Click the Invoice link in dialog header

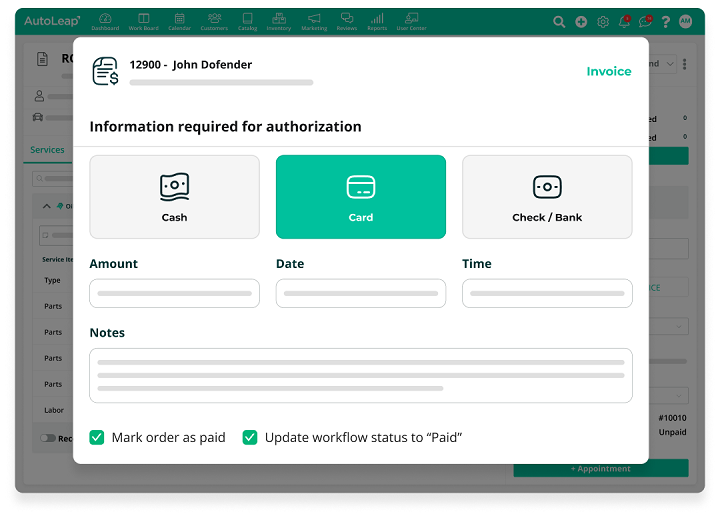coord(608,71)
